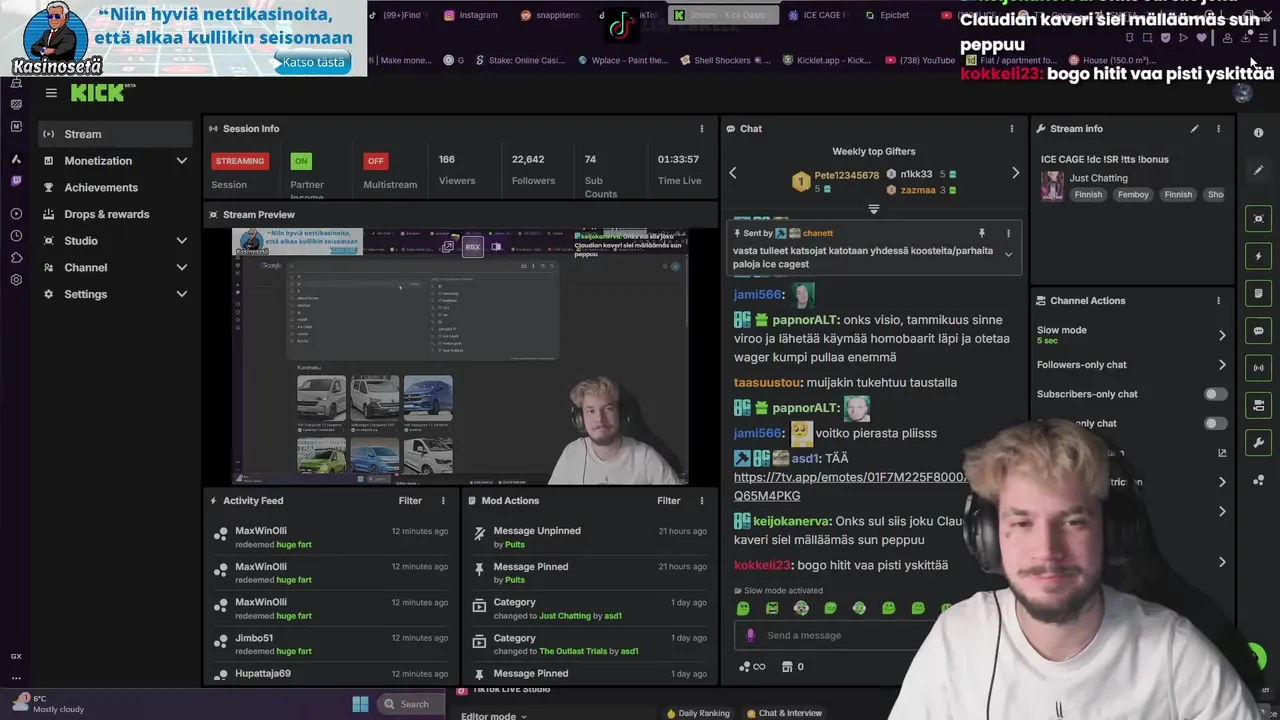Click the pencil icon in right sidebar
The height and width of the screenshot is (720, 1280).
[1258, 170]
